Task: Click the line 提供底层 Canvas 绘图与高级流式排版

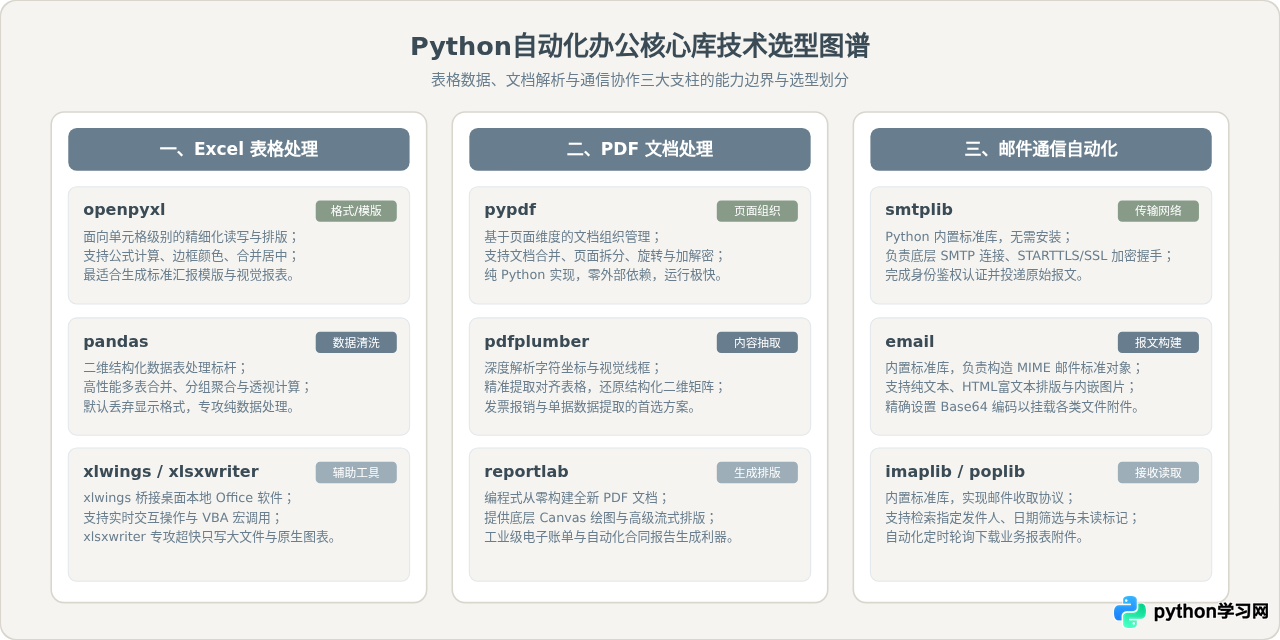Action: [601, 517]
